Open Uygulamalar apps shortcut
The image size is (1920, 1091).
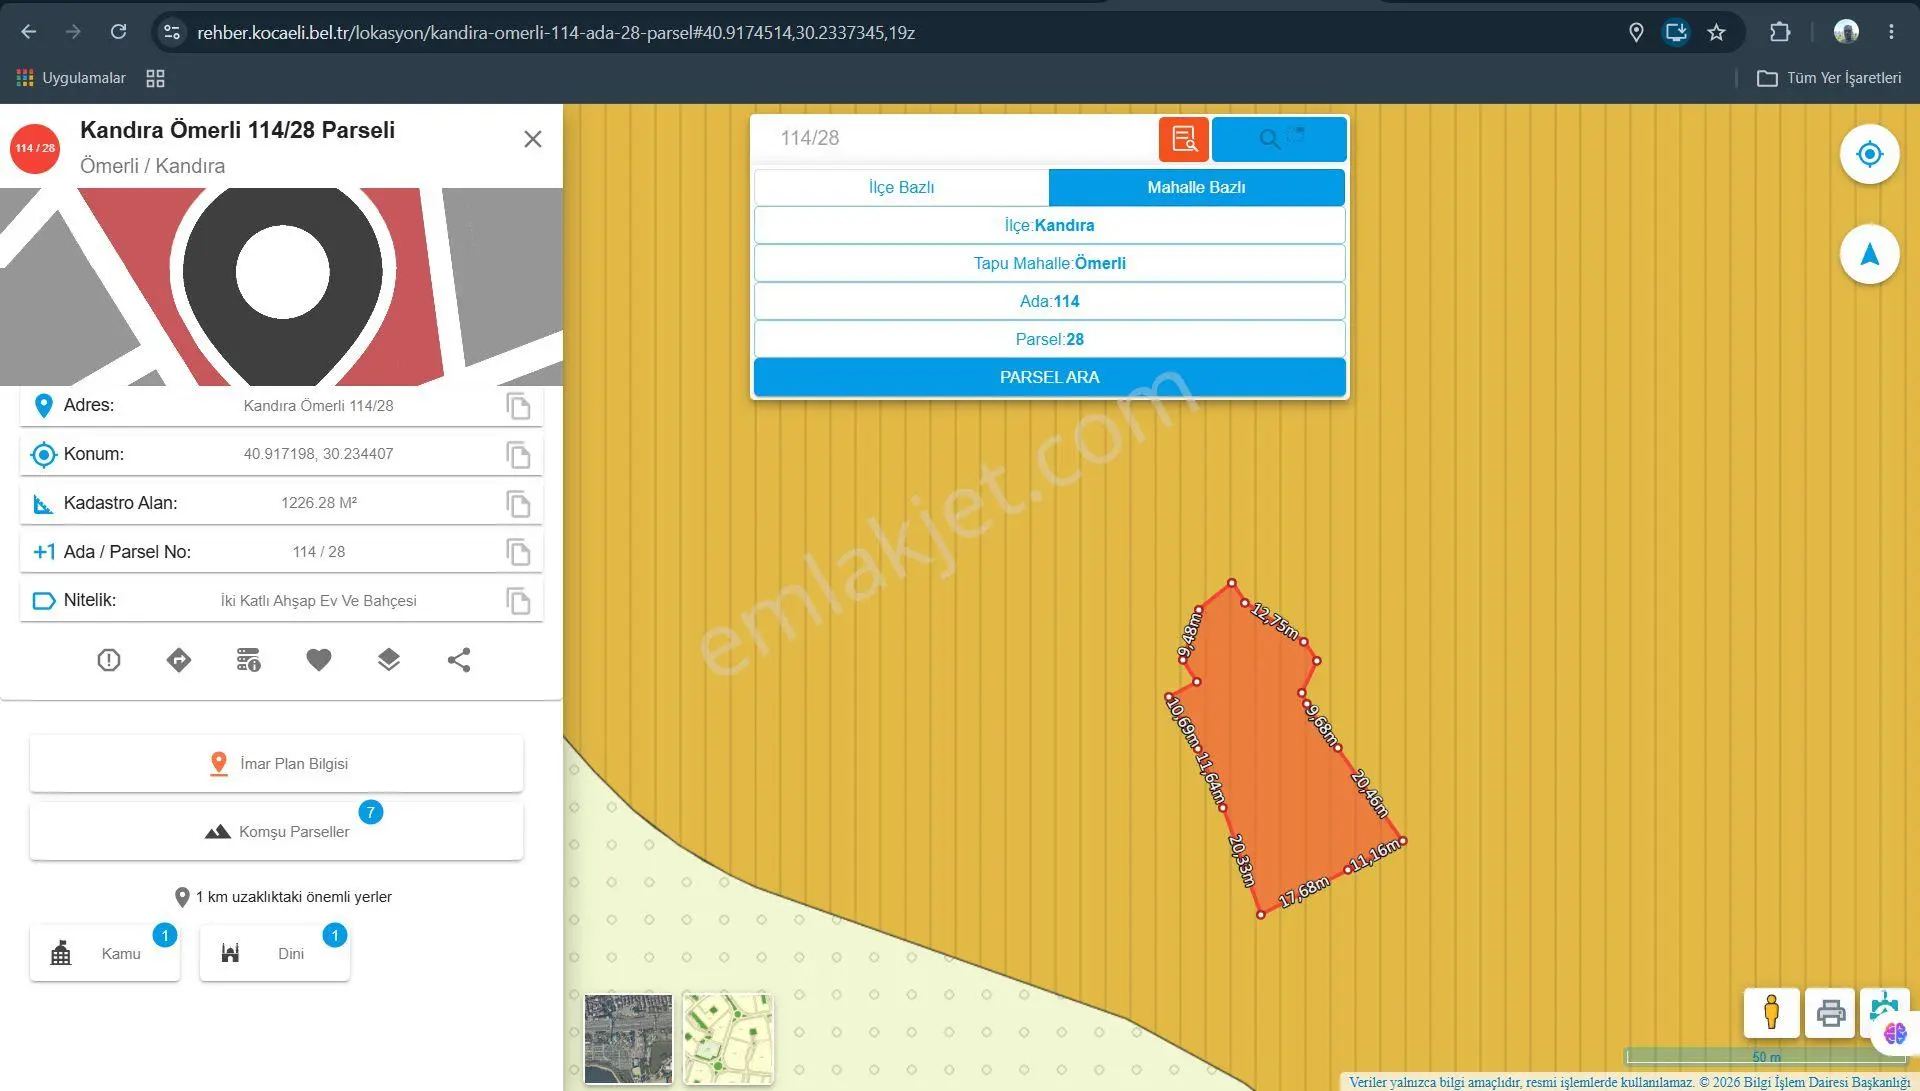(x=71, y=78)
